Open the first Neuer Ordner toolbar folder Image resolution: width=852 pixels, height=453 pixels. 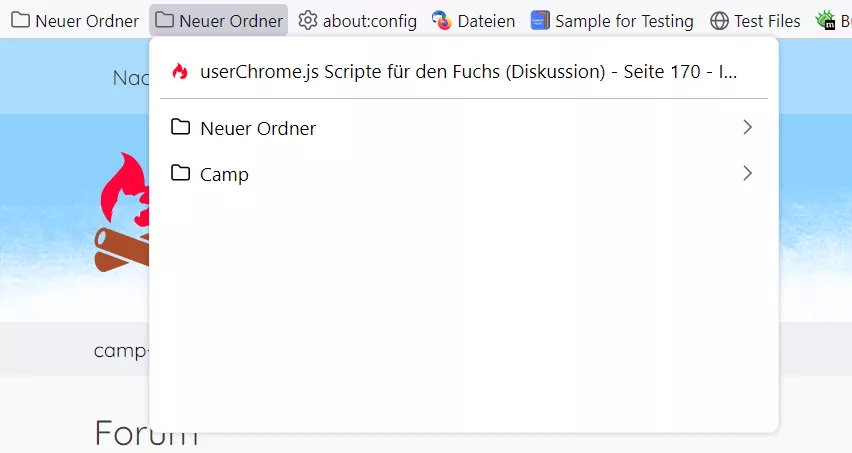tap(75, 21)
